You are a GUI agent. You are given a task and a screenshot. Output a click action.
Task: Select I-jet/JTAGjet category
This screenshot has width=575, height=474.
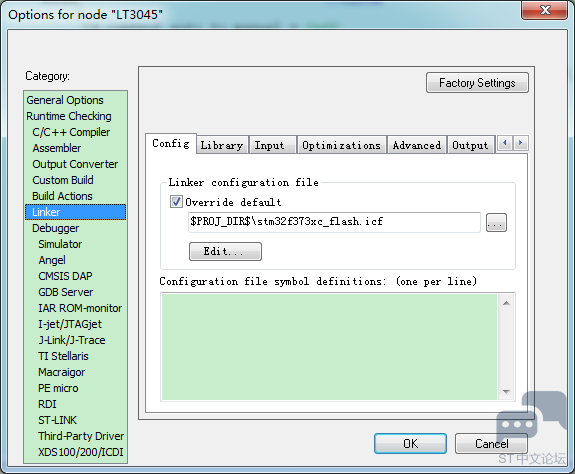click(x=70, y=324)
